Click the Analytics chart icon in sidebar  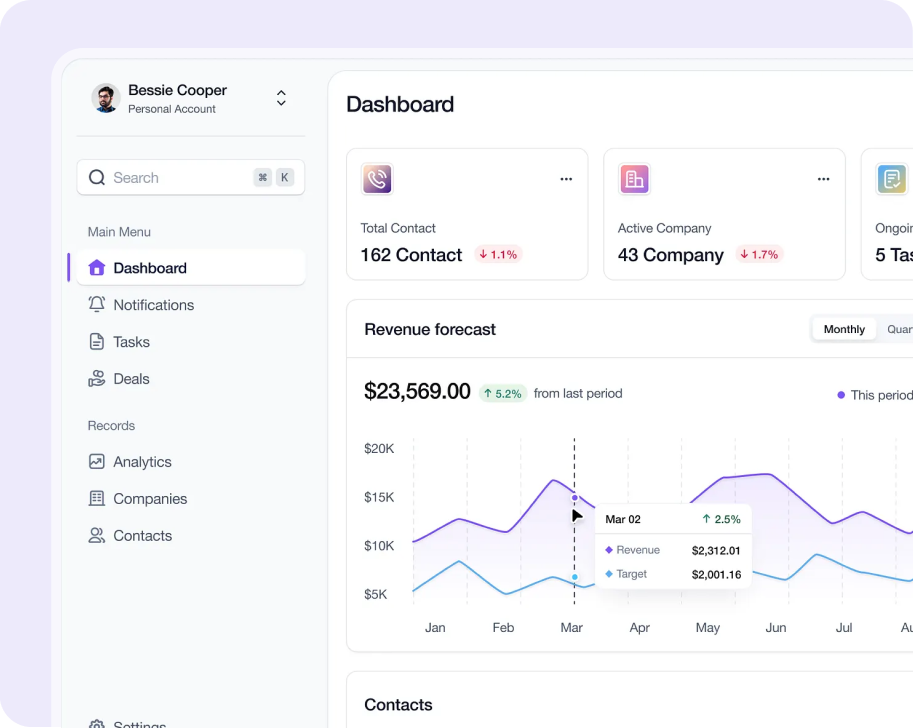(97, 462)
